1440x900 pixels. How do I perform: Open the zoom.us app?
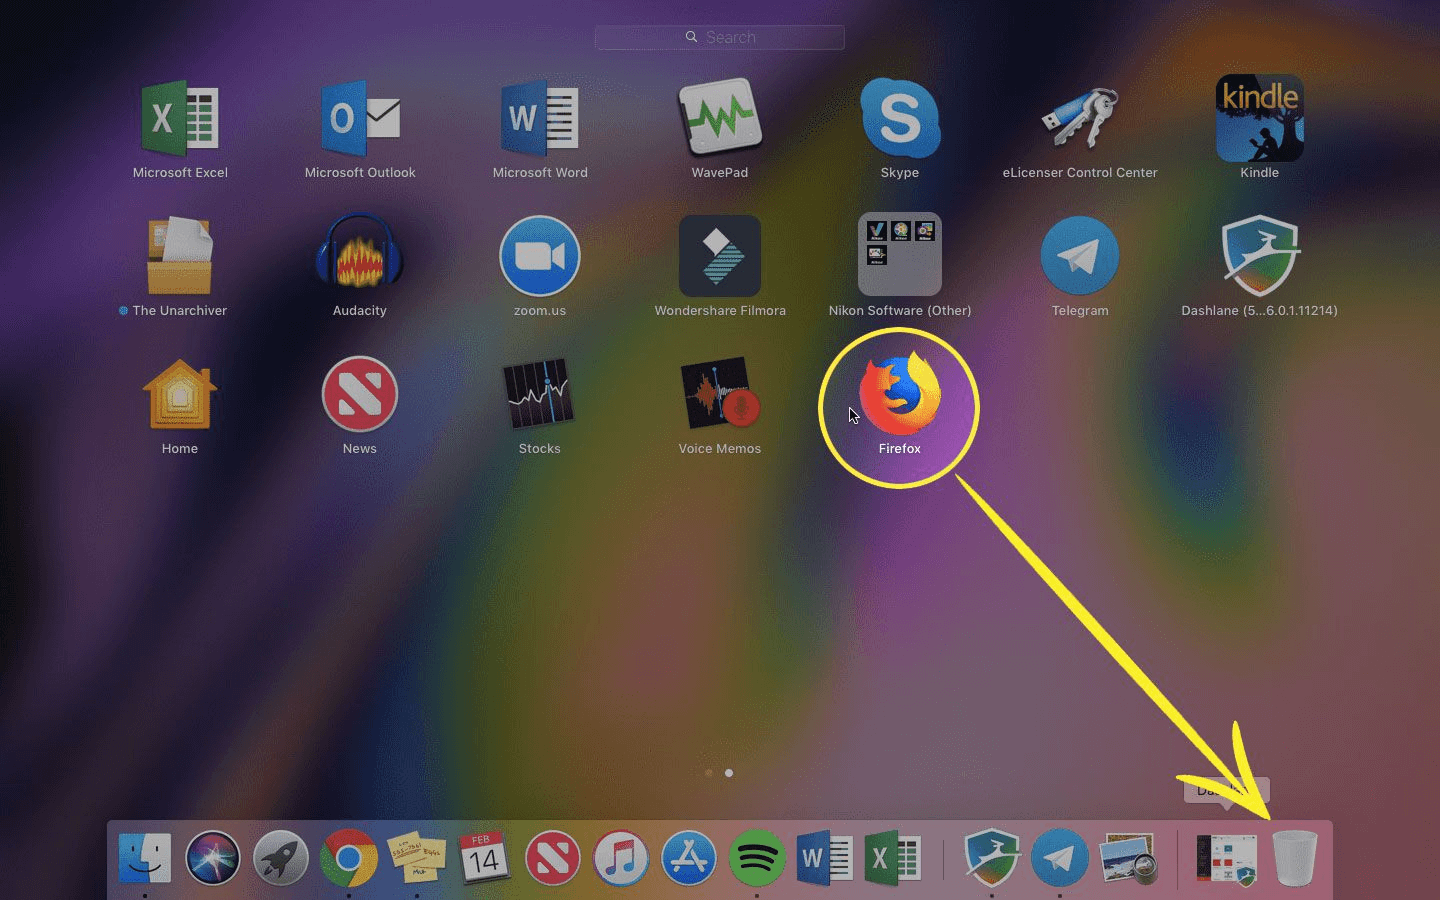pyautogui.click(x=540, y=256)
